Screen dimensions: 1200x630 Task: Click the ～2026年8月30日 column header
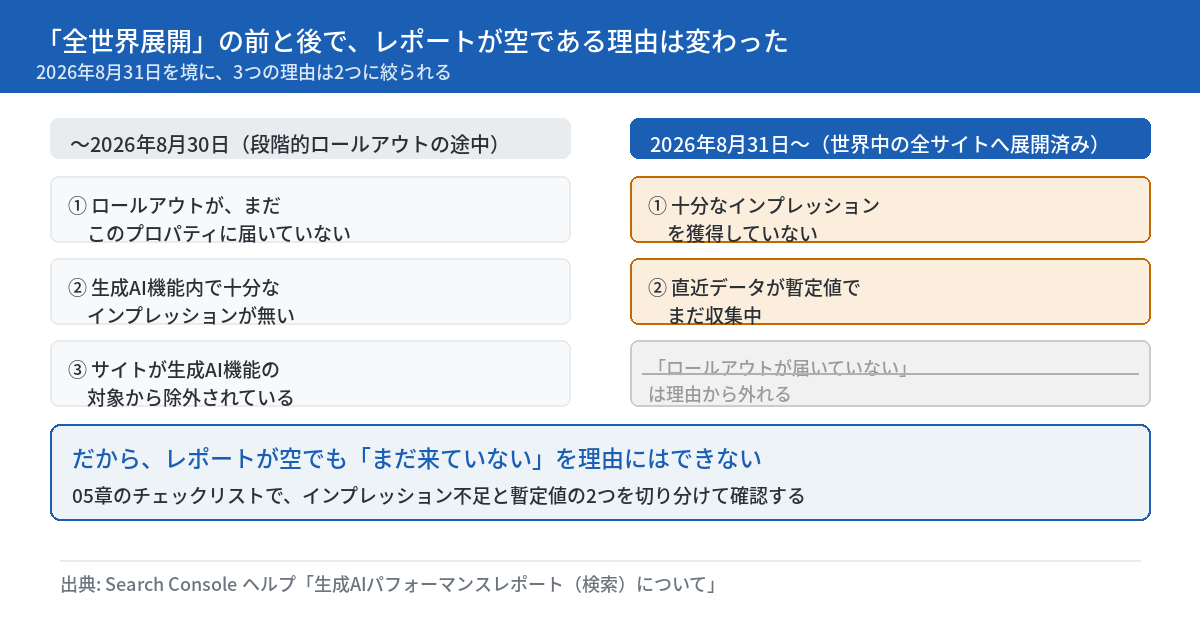(x=310, y=139)
